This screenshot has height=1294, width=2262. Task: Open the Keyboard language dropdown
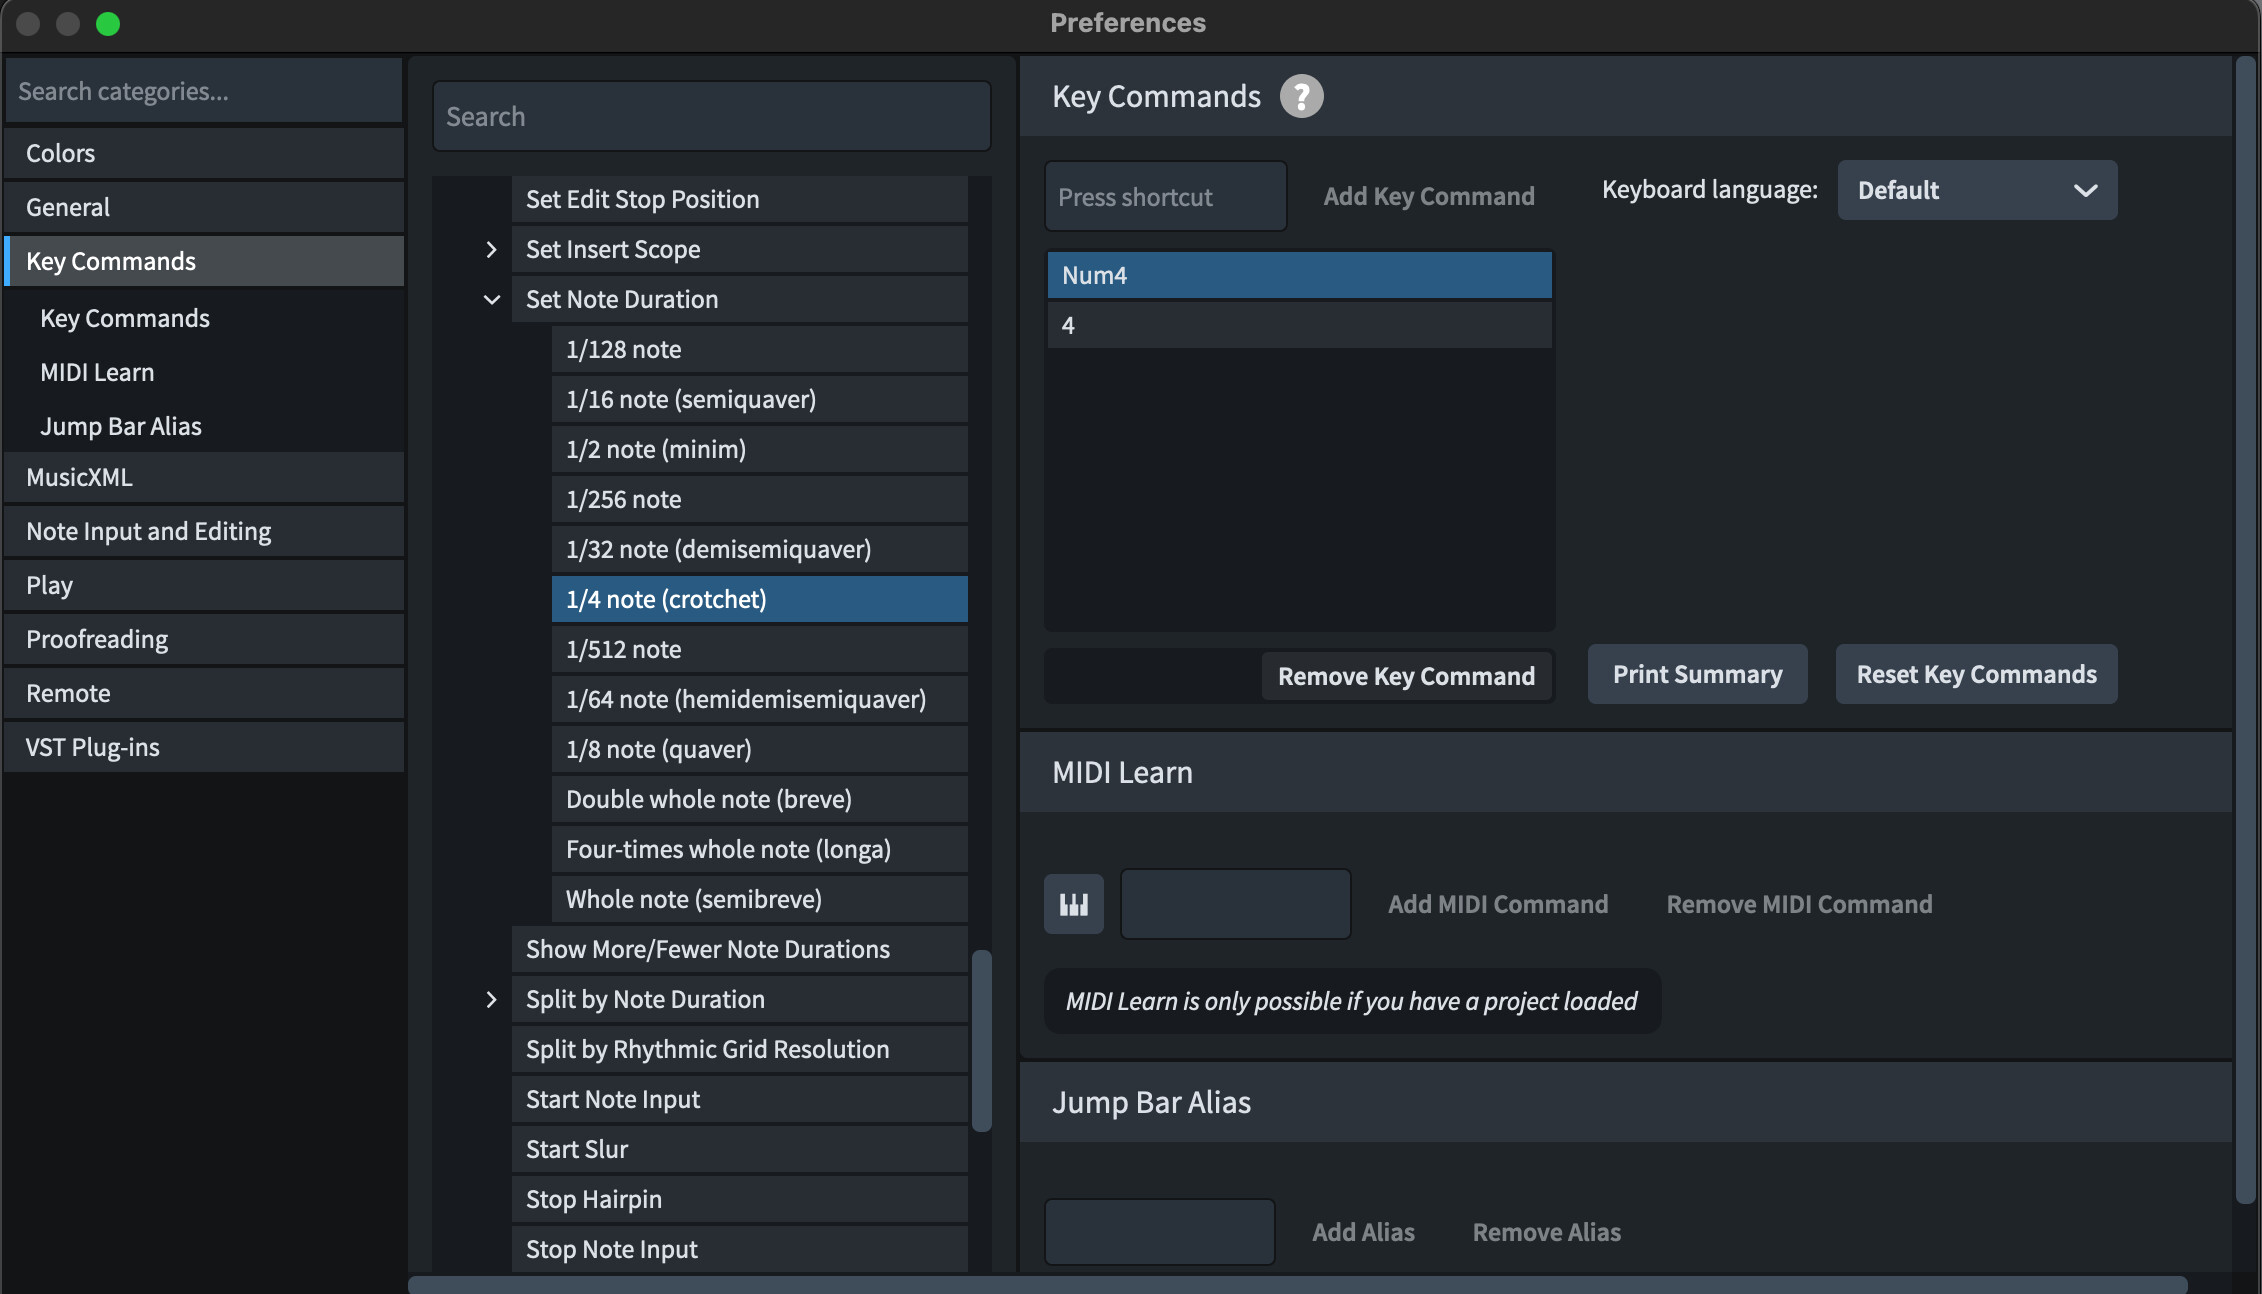pyautogui.click(x=1976, y=190)
